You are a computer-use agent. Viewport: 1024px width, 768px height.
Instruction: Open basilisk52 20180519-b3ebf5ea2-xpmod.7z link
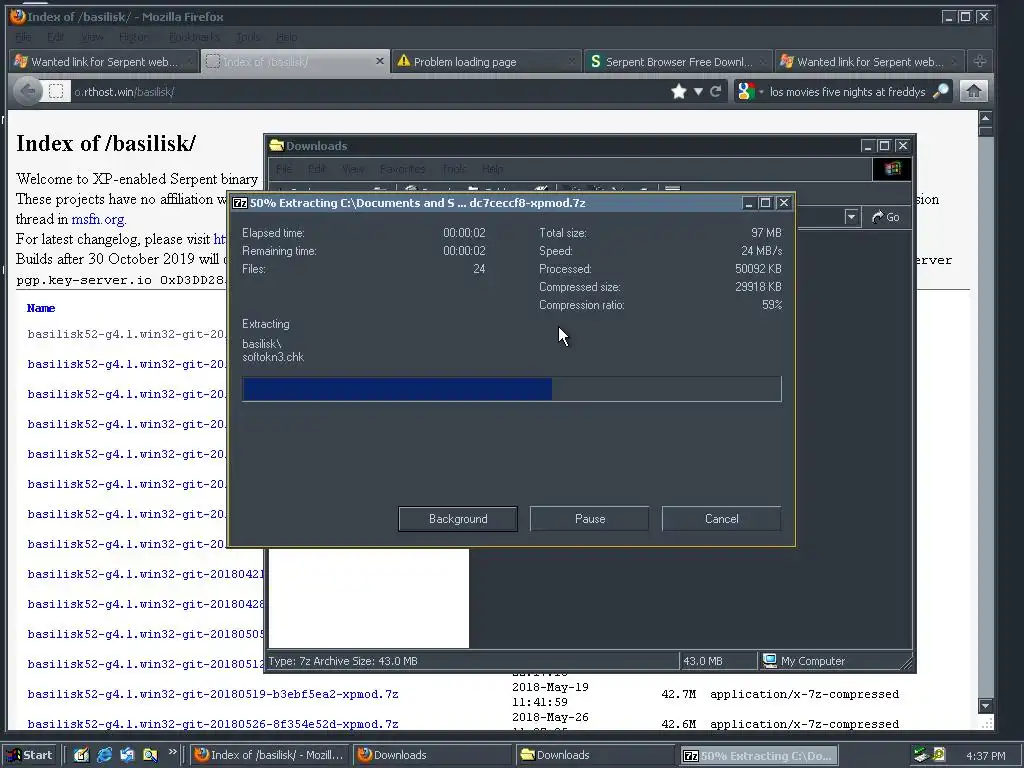click(213, 694)
